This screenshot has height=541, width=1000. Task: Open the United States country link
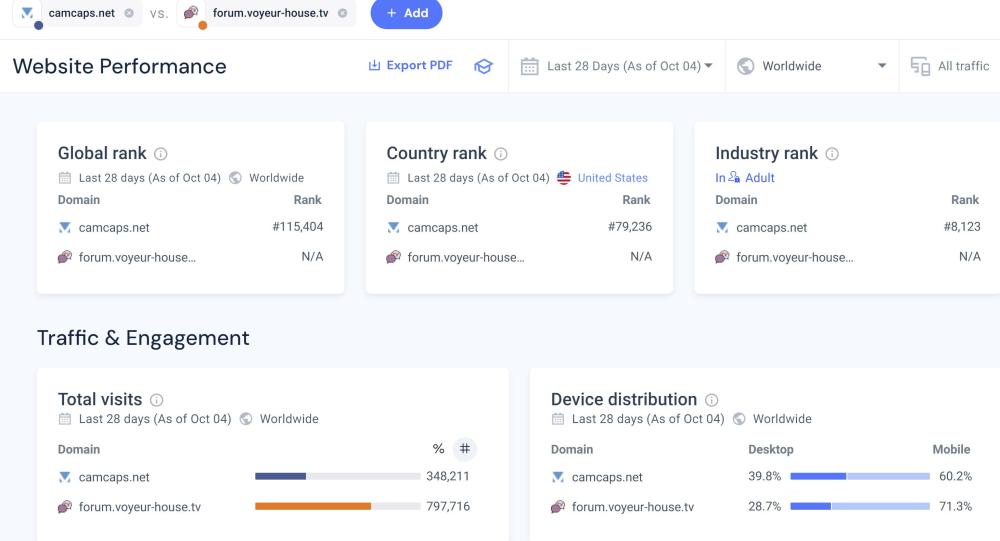point(612,178)
